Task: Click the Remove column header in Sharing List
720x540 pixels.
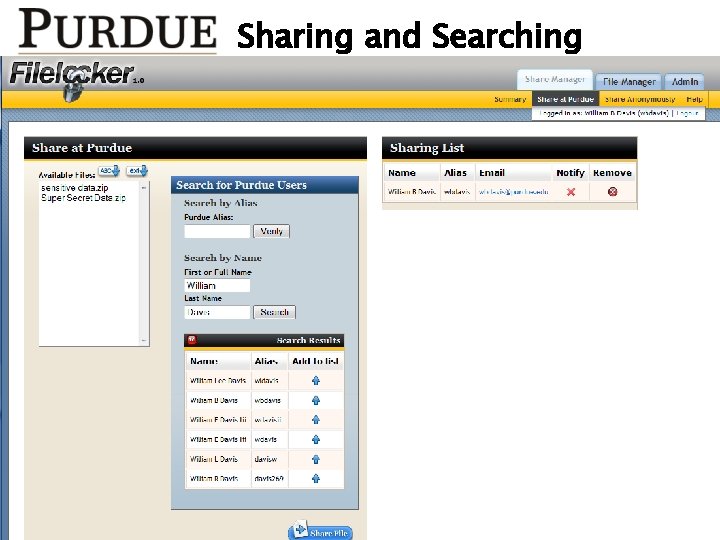Action: tap(612, 173)
